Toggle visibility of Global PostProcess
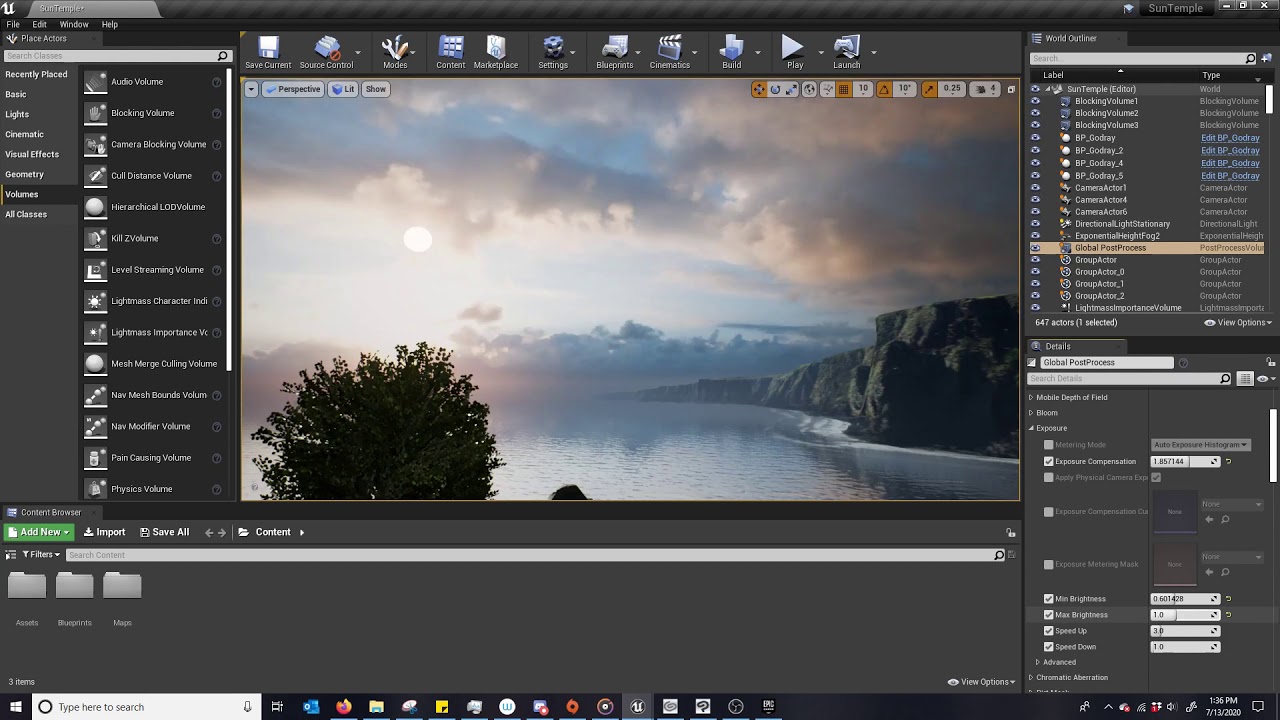The height and width of the screenshot is (720, 1280). pos(1035,248)
